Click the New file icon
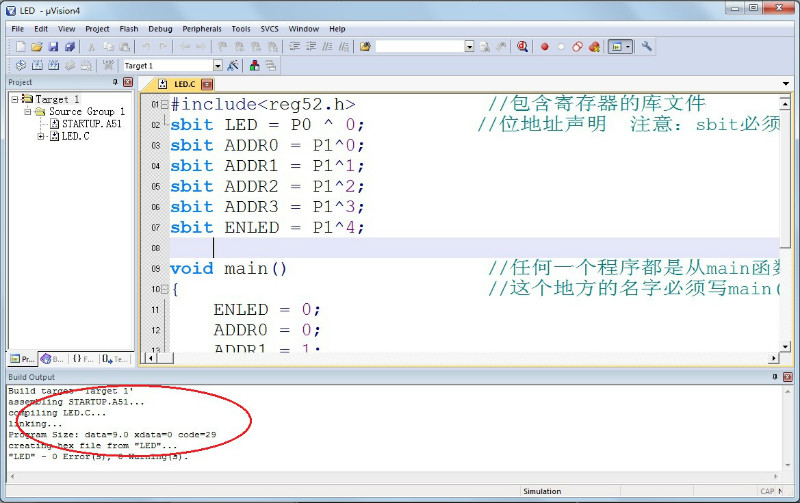 [19, 47]
